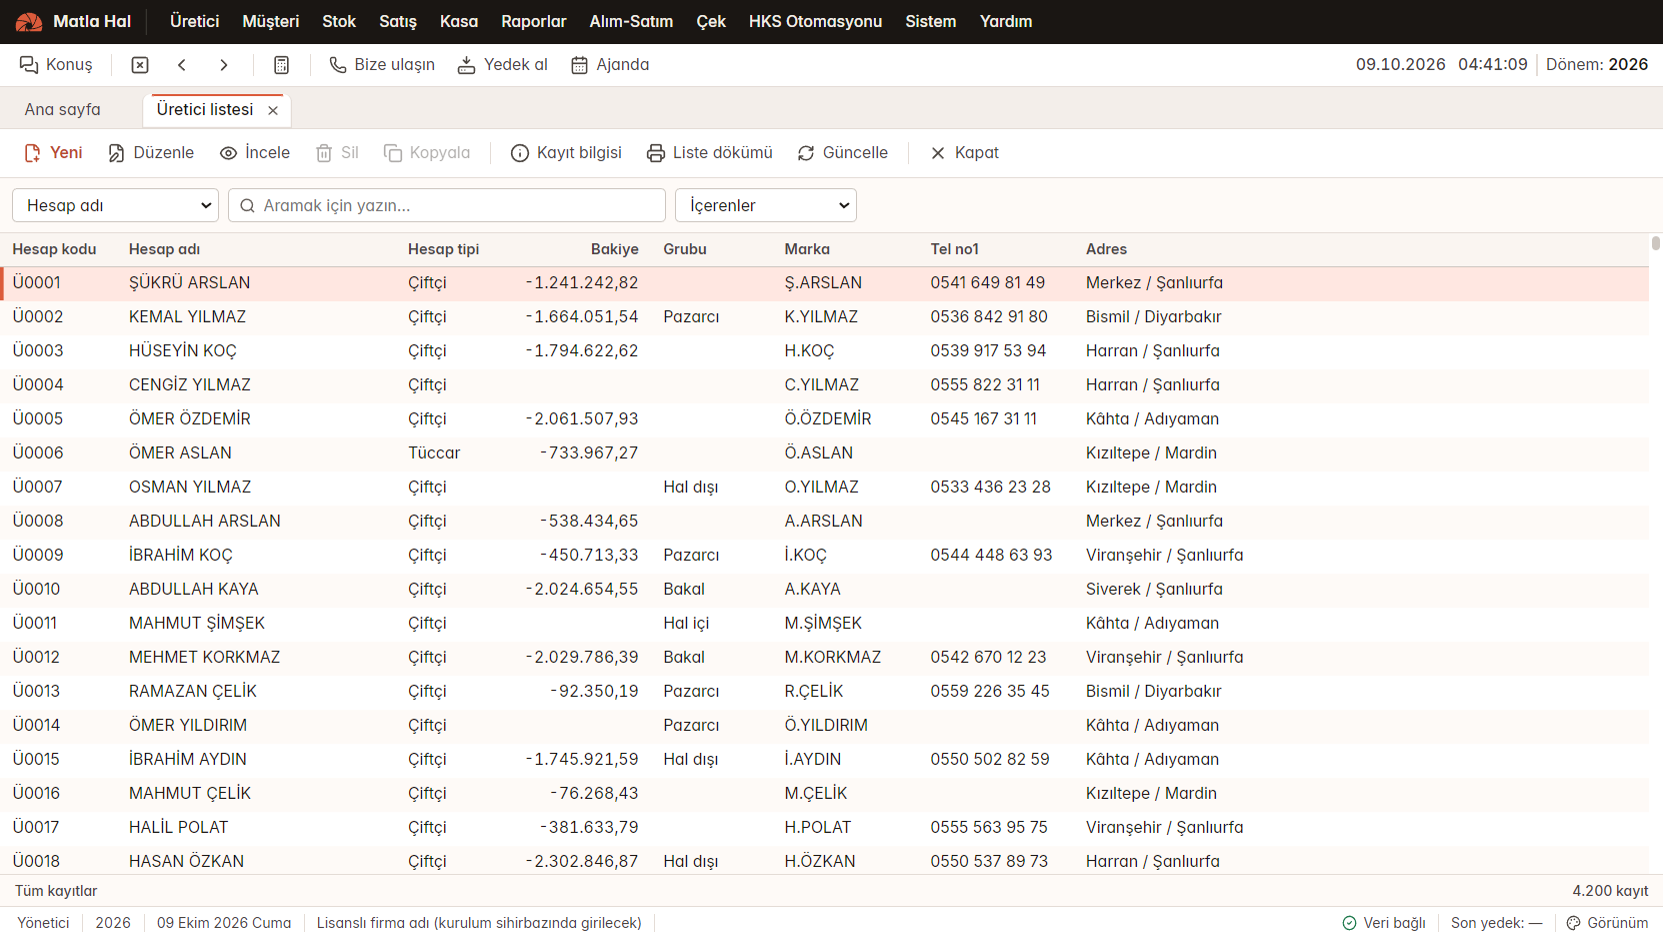Sort by Hesap adı column header
The image size is (1663, 937).
pyautogui.click(x=164, y=249)
